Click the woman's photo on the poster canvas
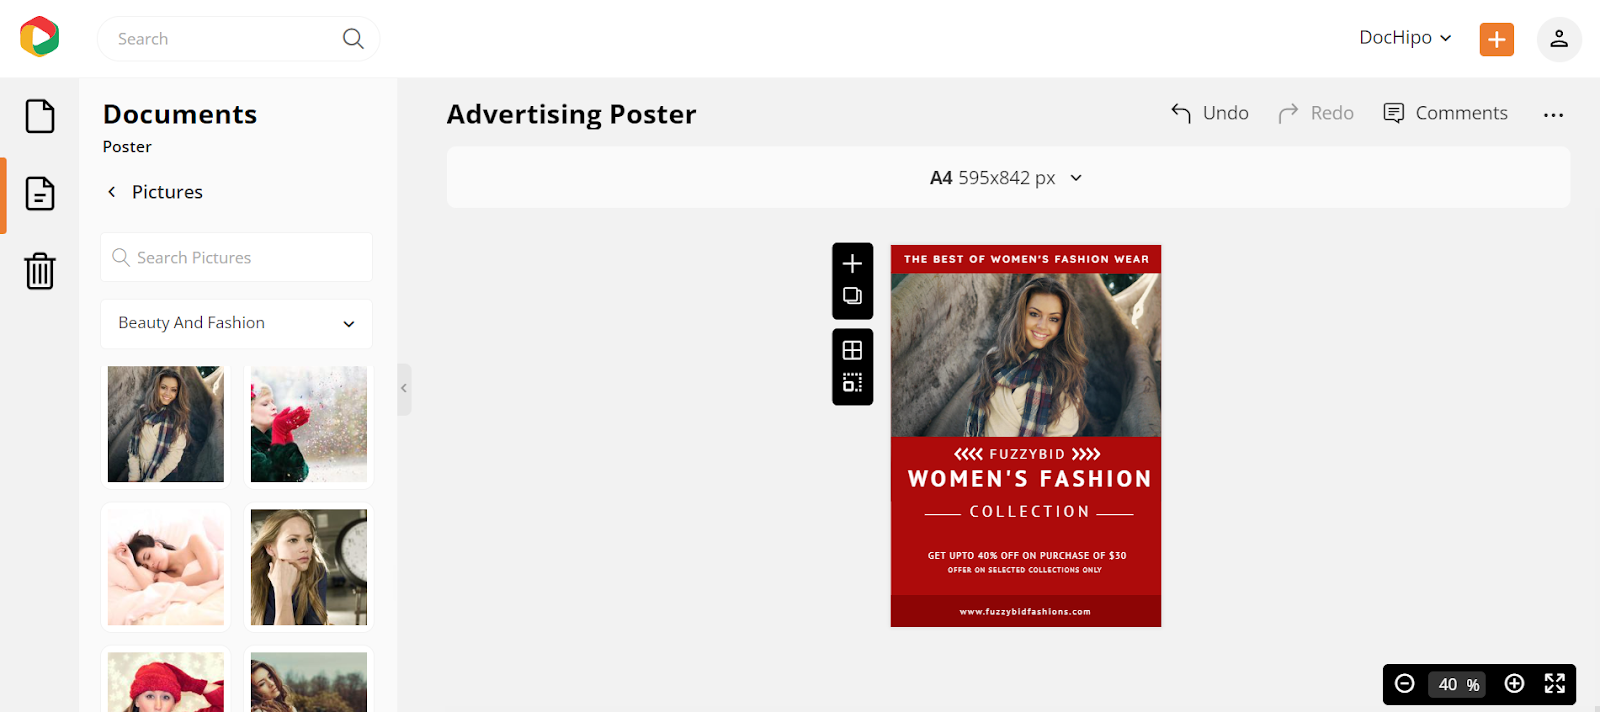Screen dimensions: 1600x712 click(x=1026, y=355)
